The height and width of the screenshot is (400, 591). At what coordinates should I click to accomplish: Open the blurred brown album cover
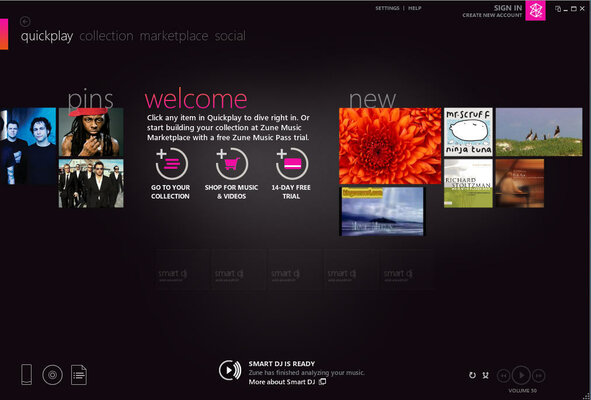click(x=520, y=183)
